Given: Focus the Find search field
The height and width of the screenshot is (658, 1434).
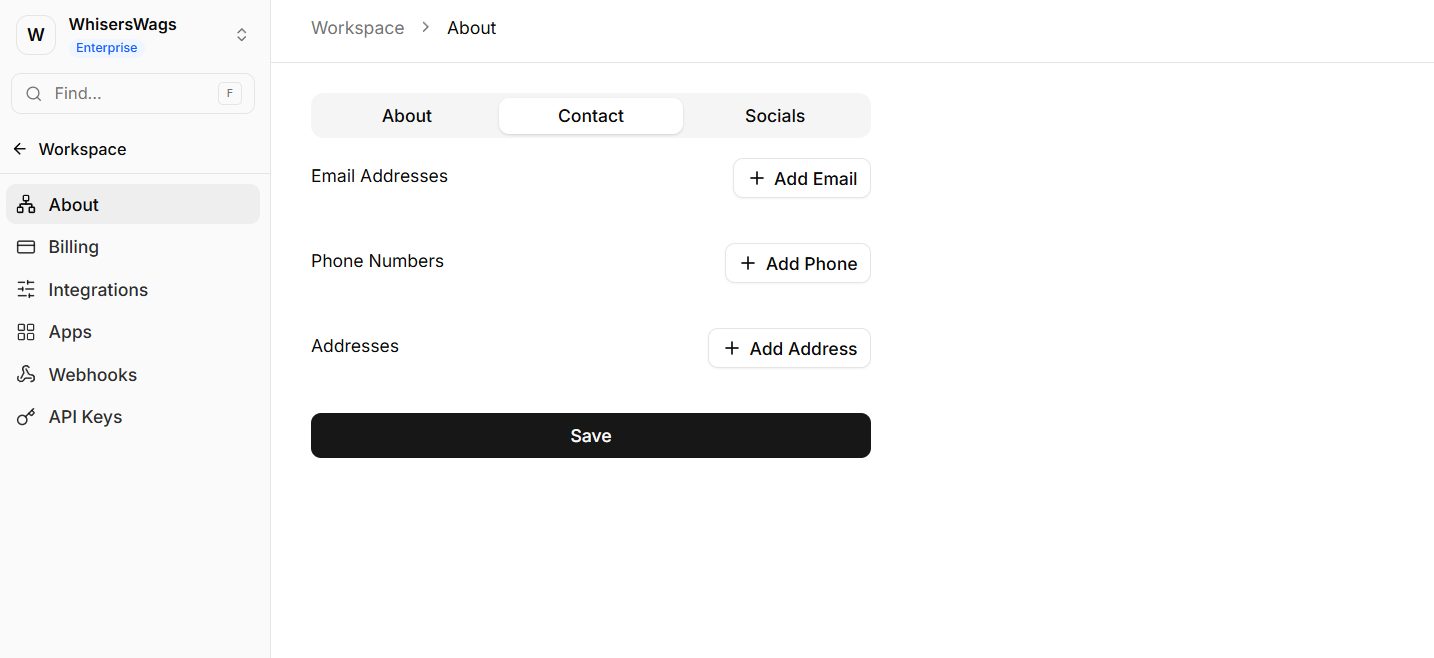Looking at the screenshot, I should [130, 94].
